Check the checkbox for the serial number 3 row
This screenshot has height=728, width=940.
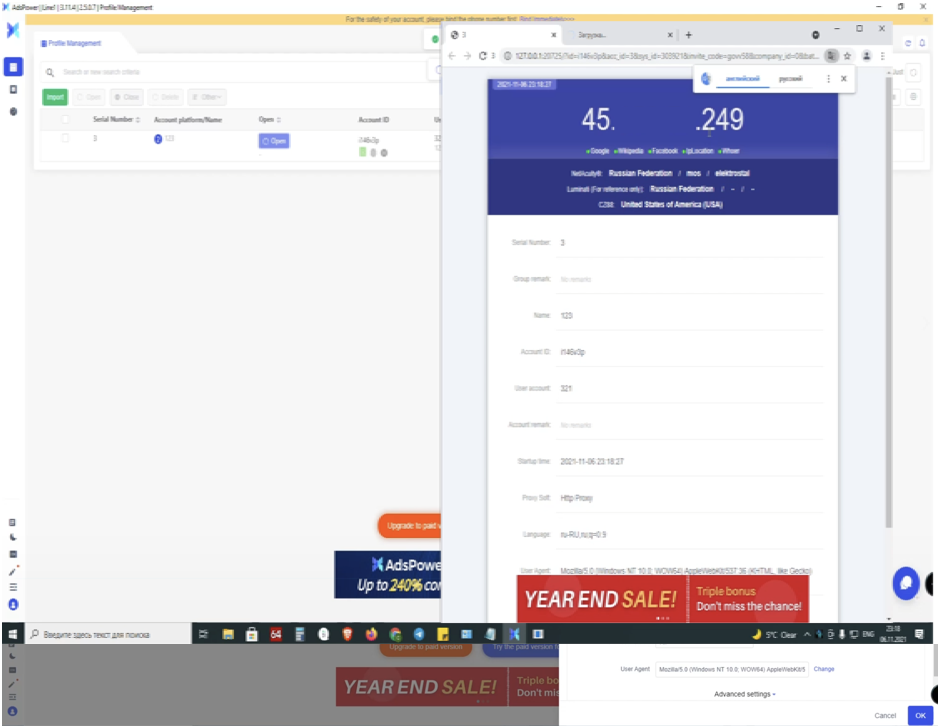coord(66,139)
